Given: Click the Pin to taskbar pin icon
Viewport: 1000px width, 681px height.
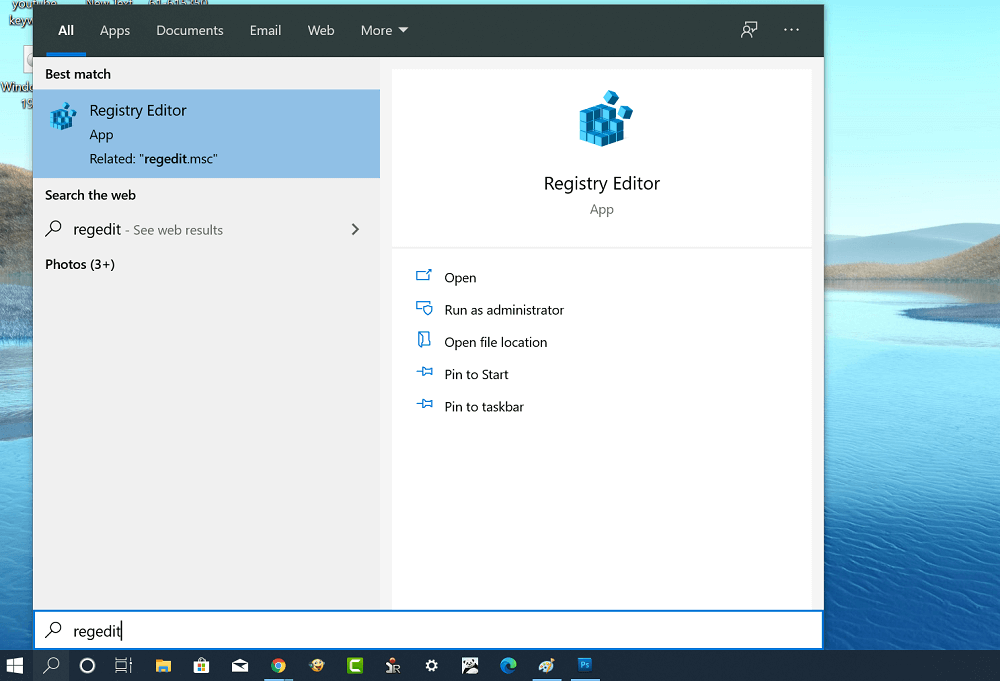Looking at the screenshot, I should [x=425, y=404].
